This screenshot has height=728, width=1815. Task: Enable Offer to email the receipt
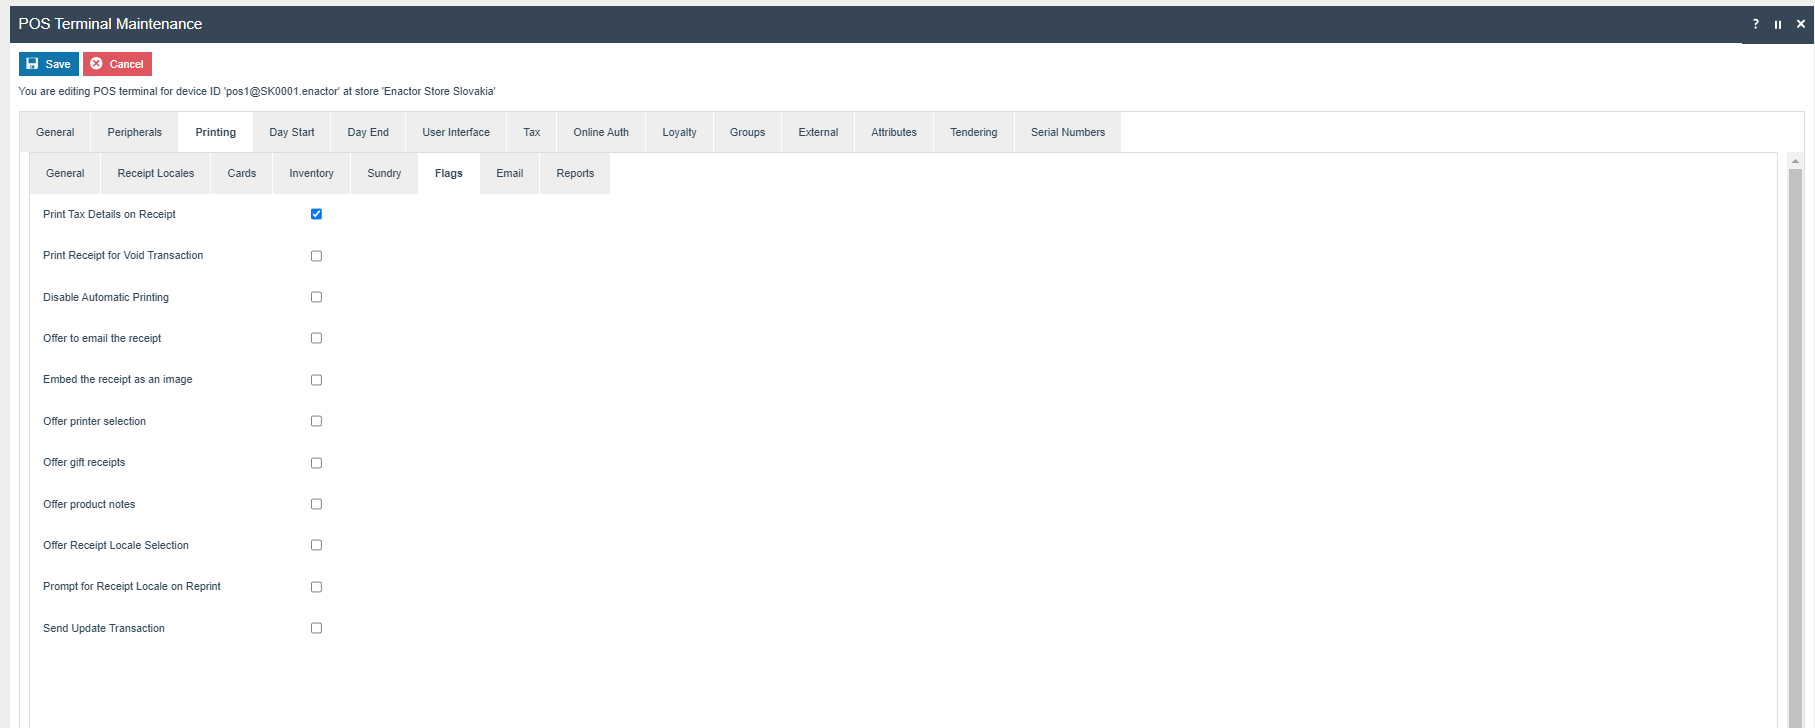pyautogui.click(x=316, y=338)
